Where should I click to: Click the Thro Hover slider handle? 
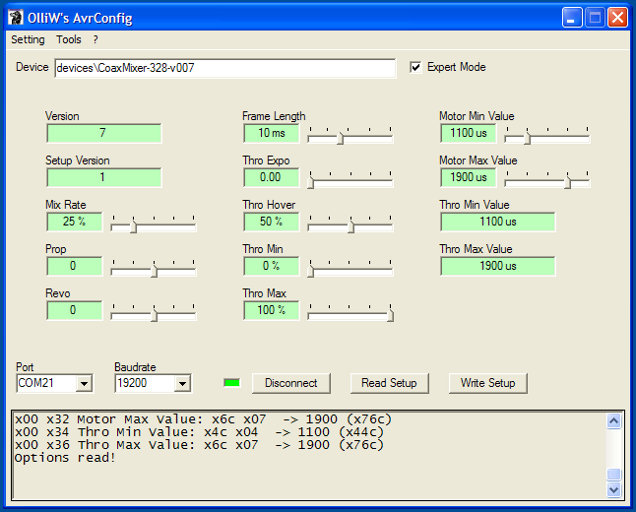350,227
